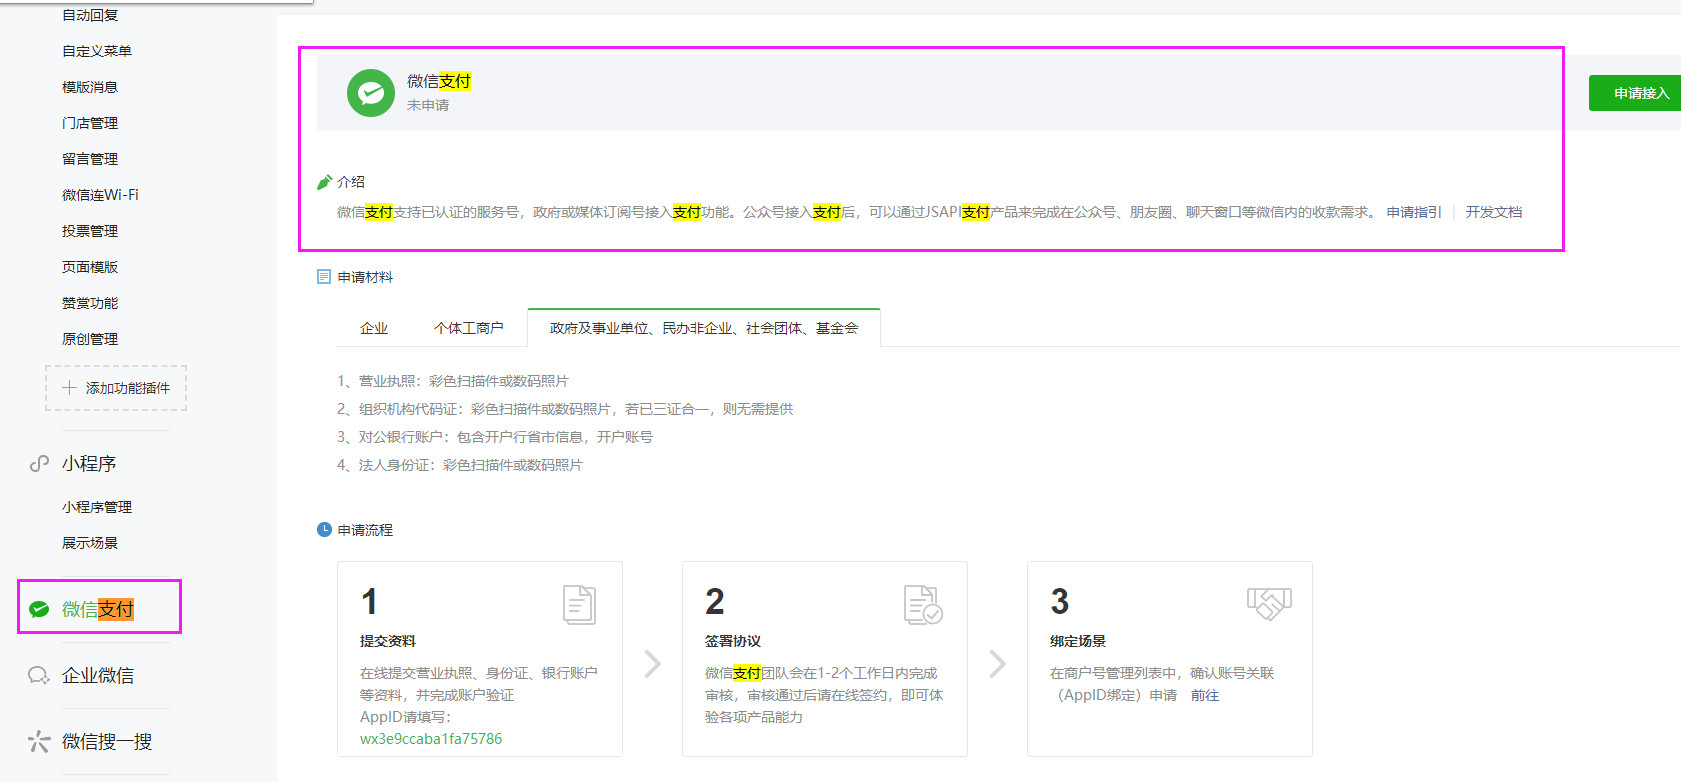Click the signed-document icon in the 签署协议 card
The width and height of the screenshot is (1681, 782).
[923, 605]
